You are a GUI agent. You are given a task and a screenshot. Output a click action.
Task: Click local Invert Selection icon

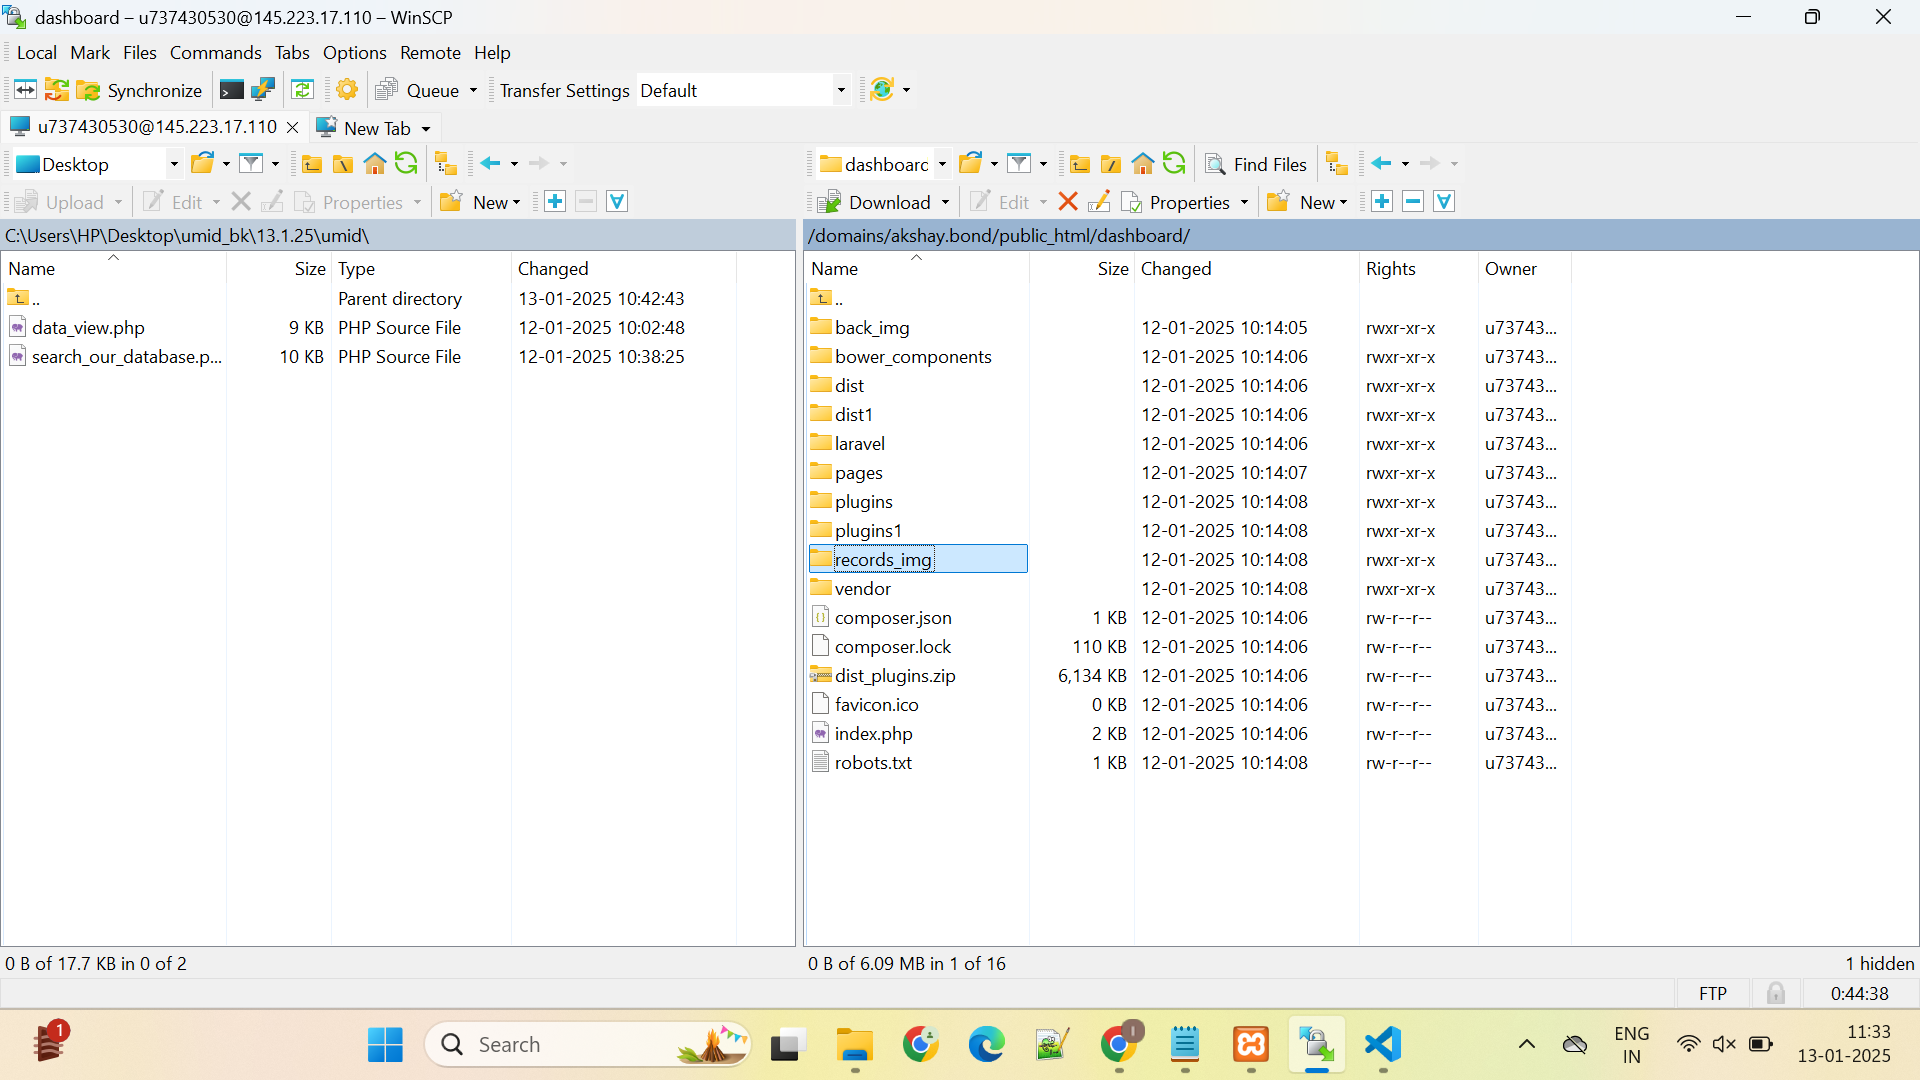[x=617, y=202]
